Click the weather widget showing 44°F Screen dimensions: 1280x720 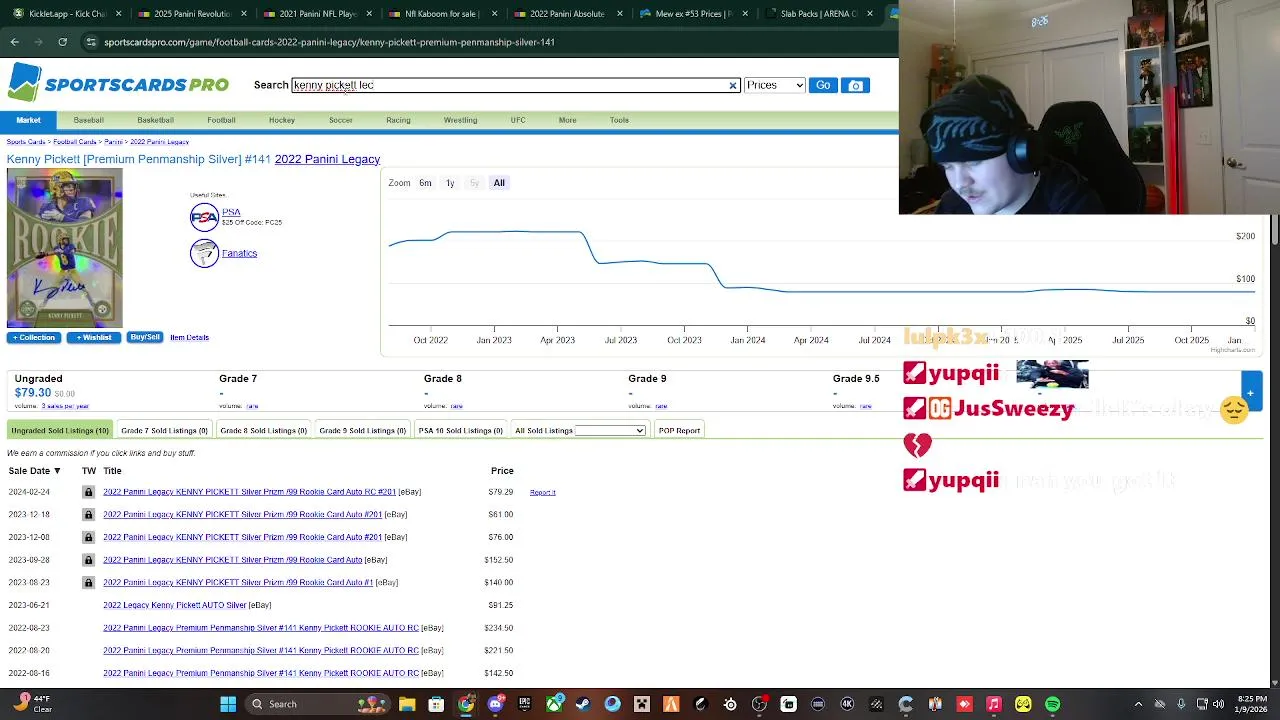point(31,704)
